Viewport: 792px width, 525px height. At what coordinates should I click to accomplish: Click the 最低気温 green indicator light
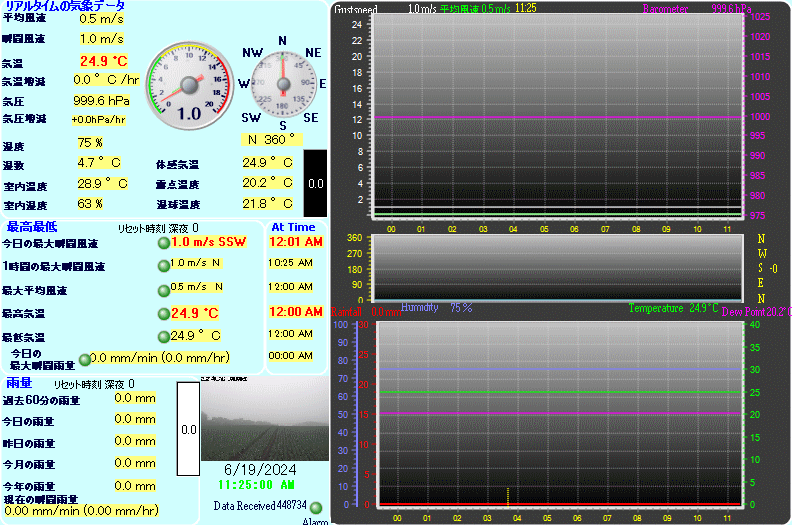pos(163,336)
